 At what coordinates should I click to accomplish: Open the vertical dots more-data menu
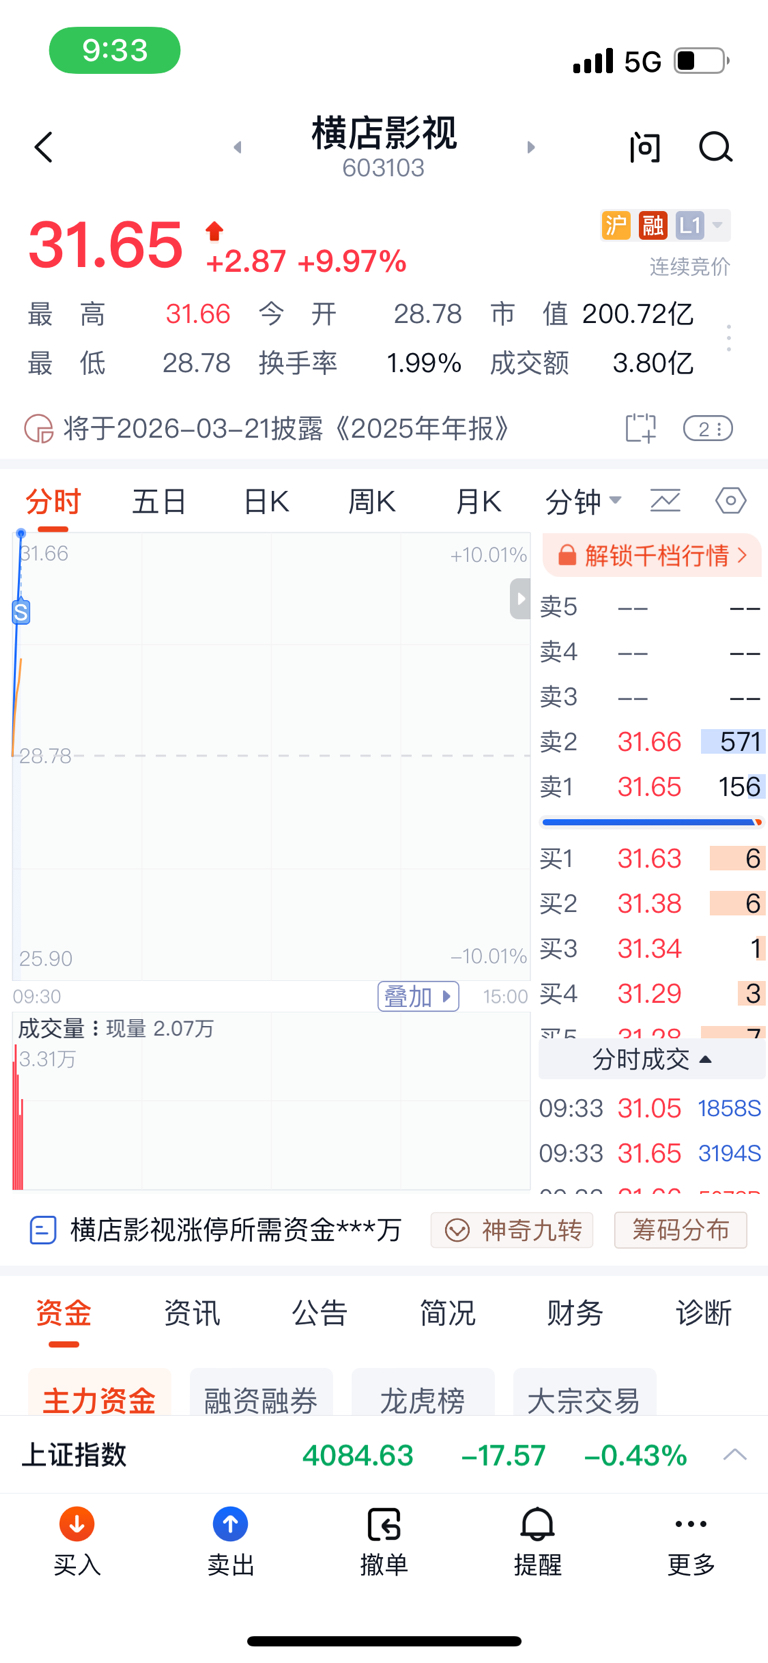(729, 338)
